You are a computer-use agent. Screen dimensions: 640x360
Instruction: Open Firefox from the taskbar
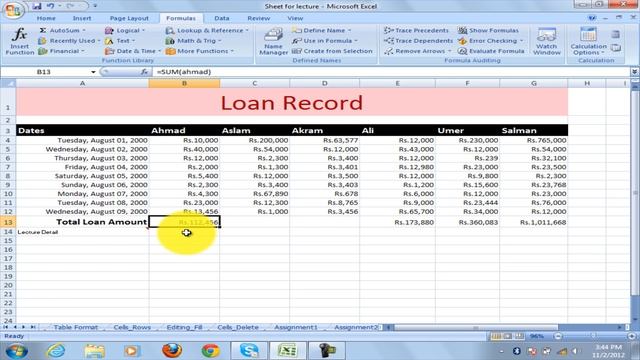pos(172,351)
